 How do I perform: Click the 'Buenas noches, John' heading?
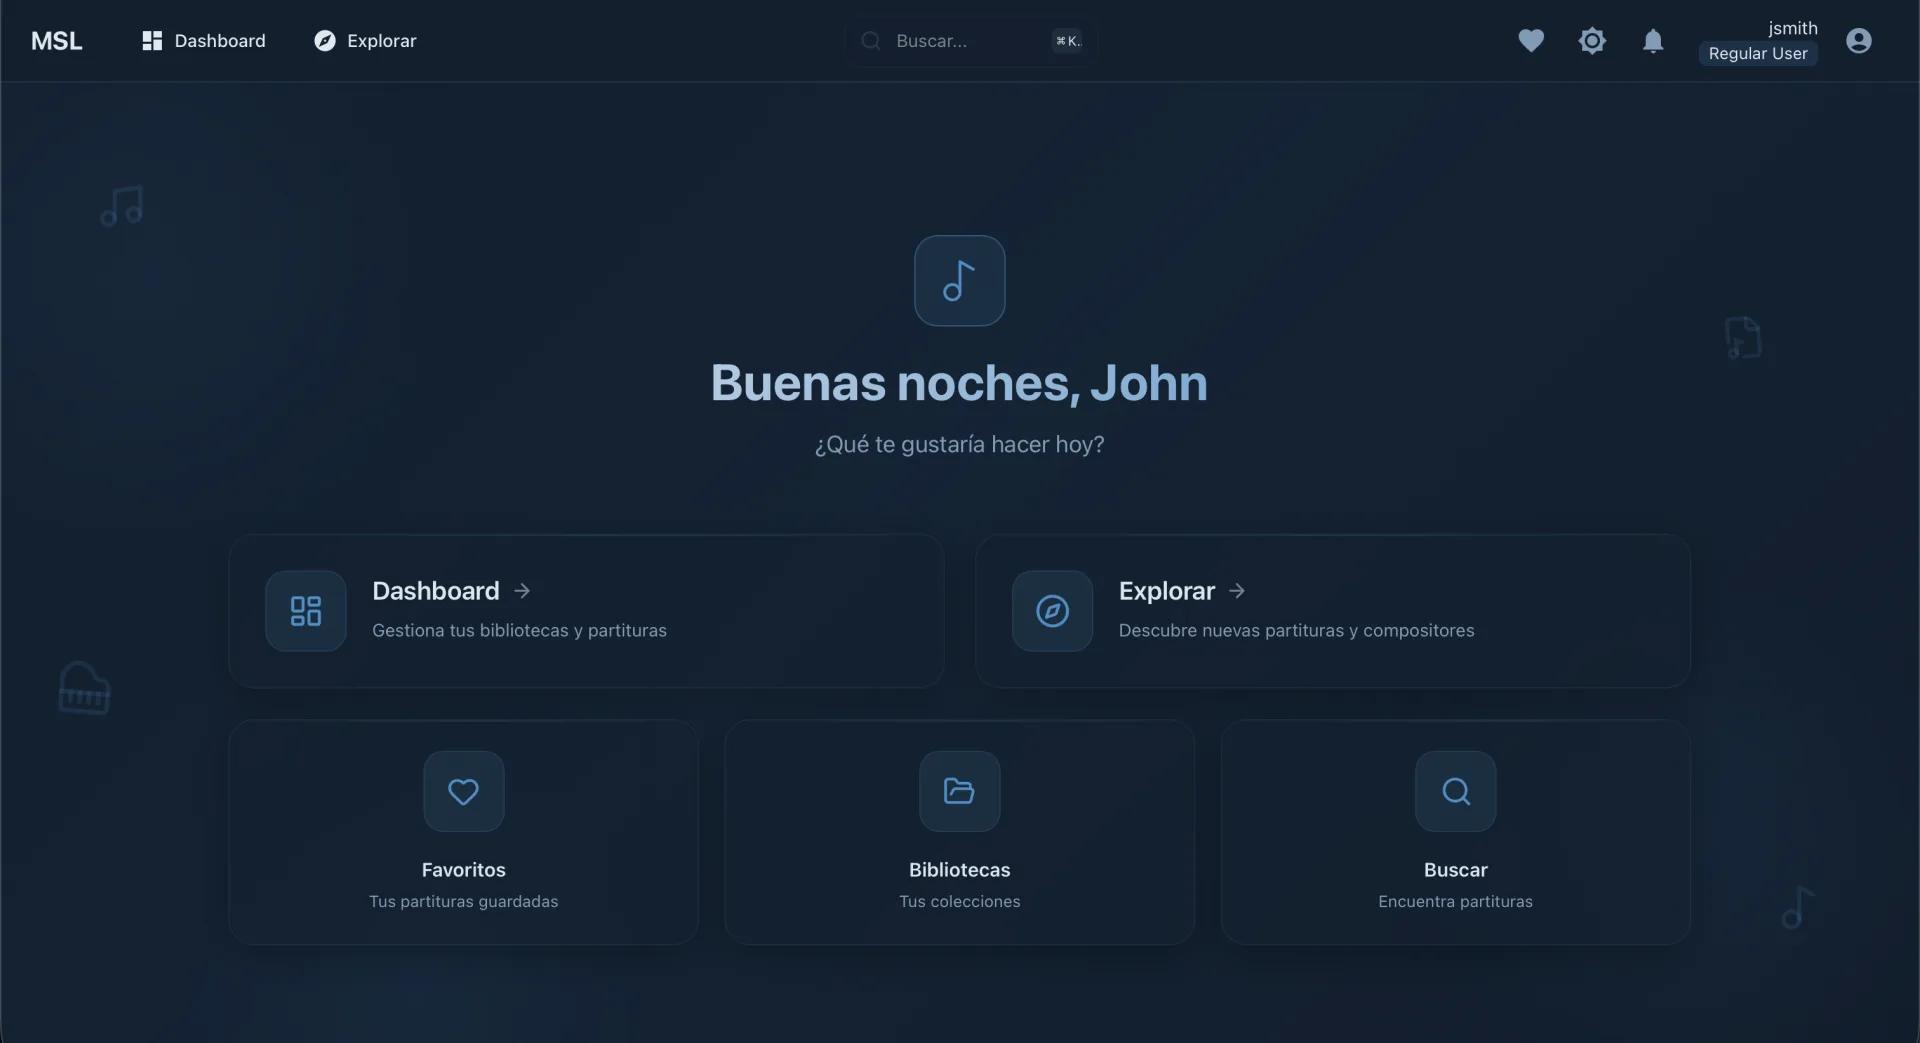tap(960, 383)
